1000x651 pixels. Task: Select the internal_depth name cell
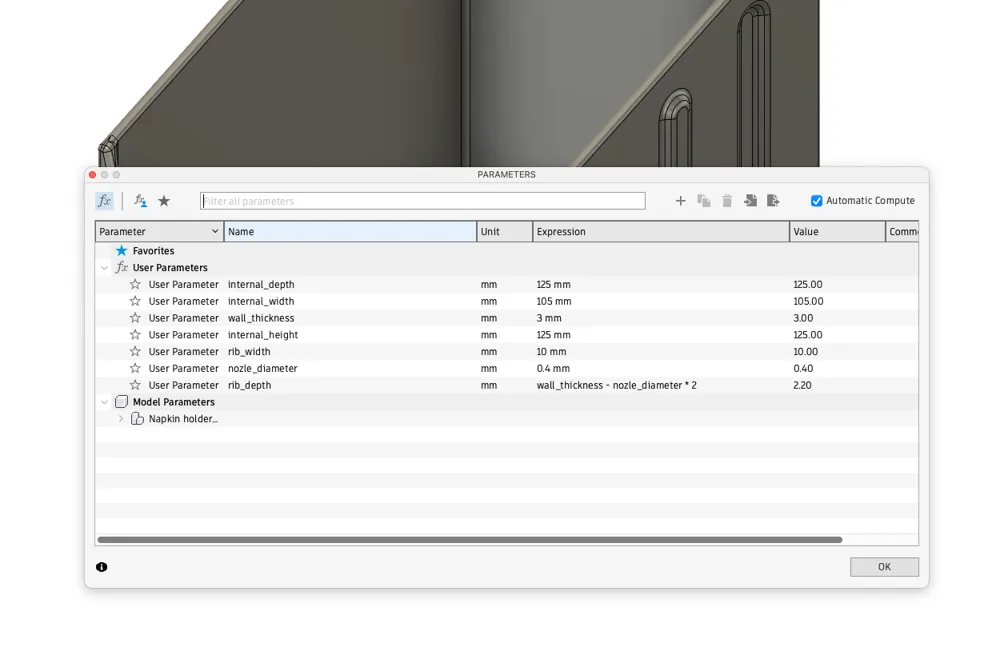click(x=350, y=284)
